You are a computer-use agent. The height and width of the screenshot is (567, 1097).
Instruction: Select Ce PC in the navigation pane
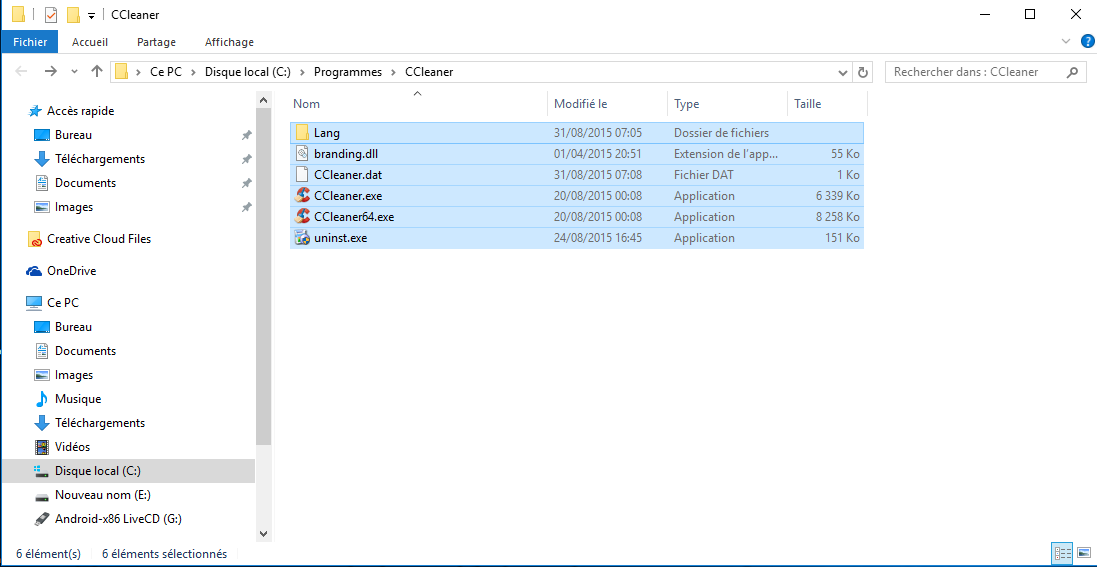tap(63, 302)
